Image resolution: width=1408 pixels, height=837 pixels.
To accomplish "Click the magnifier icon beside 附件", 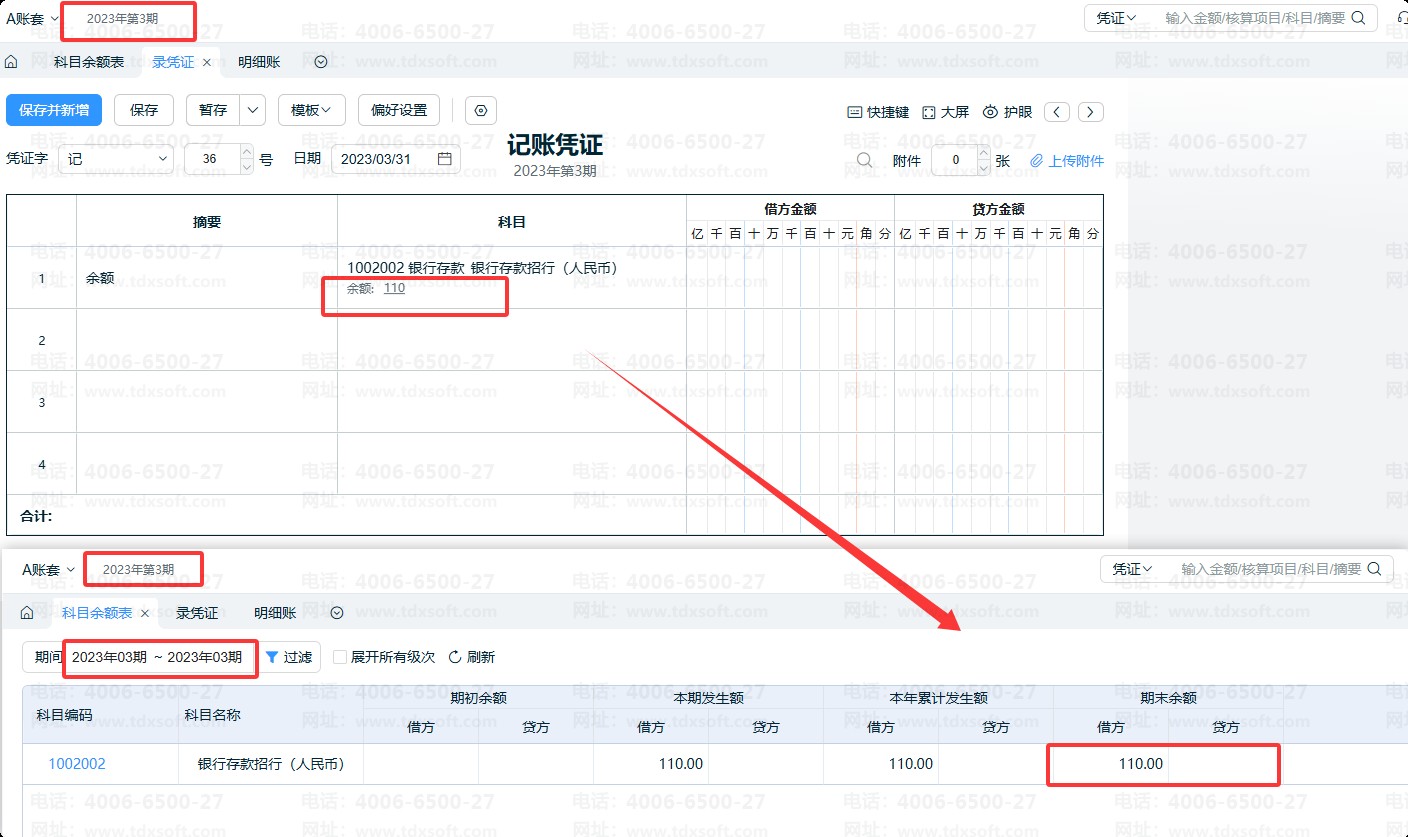I will pos(864,160).
